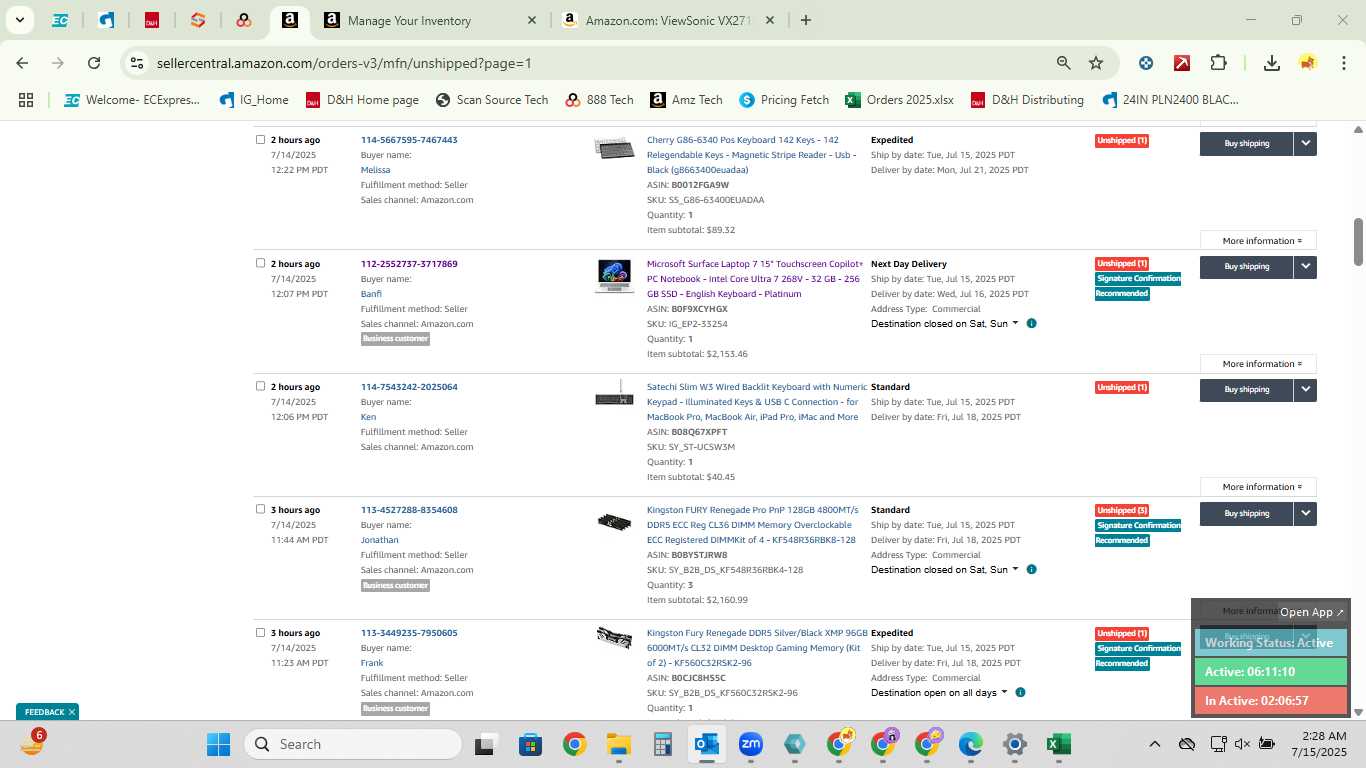Open Cherry keyboard product thumbnail

tap(614, 149)
